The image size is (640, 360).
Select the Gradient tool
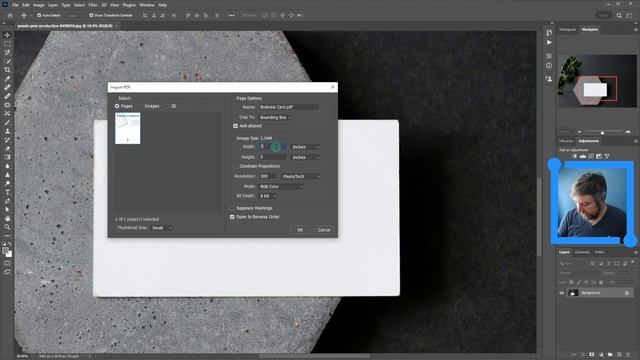(x=7, y=157)
